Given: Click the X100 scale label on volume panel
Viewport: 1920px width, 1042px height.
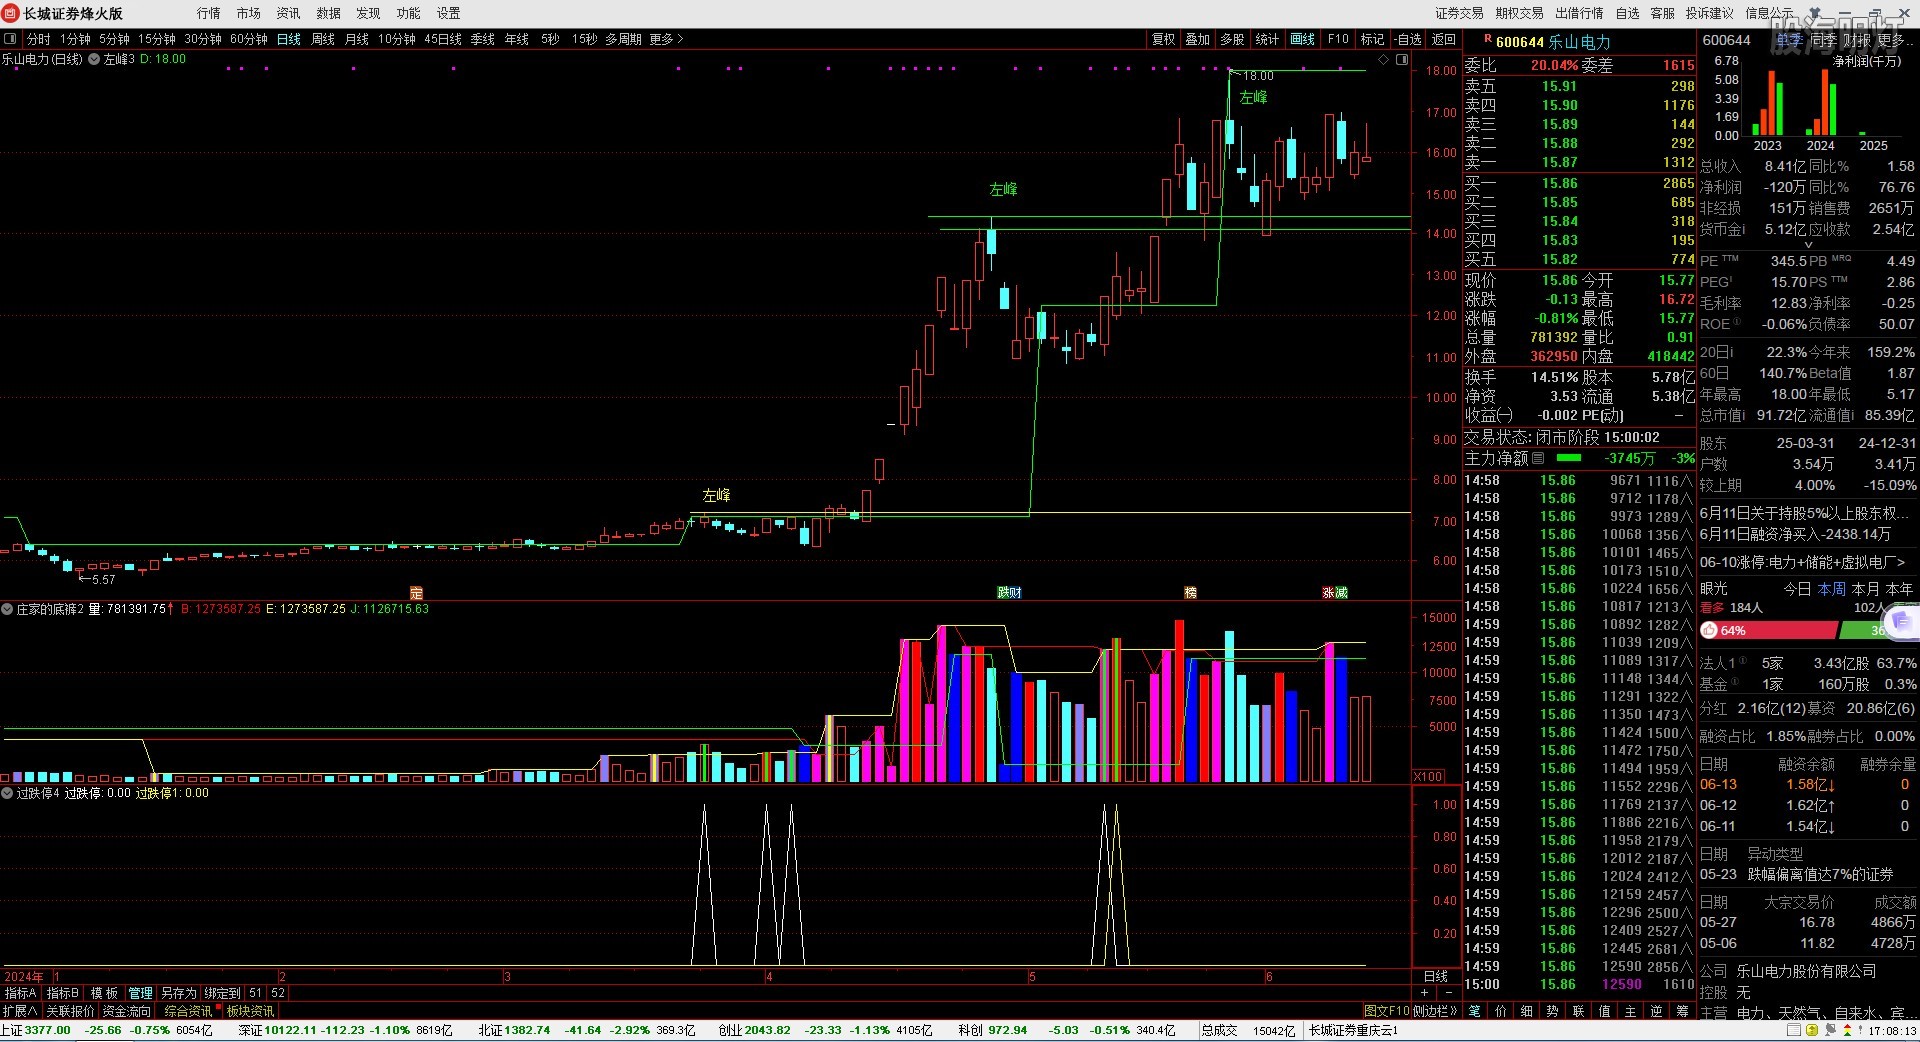Looking at the screenshot, I should [x=1428, y=776].
